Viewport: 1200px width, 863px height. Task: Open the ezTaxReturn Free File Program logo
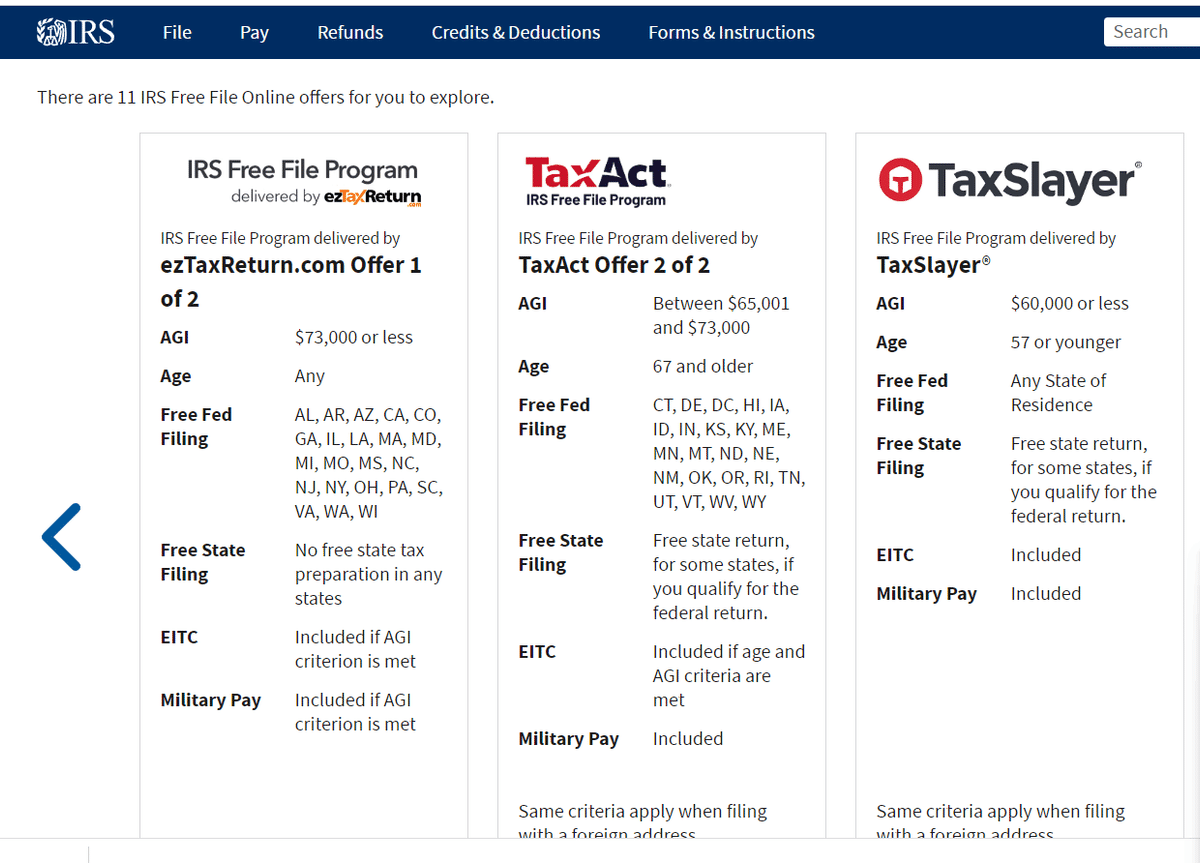[x=303, y=181]
